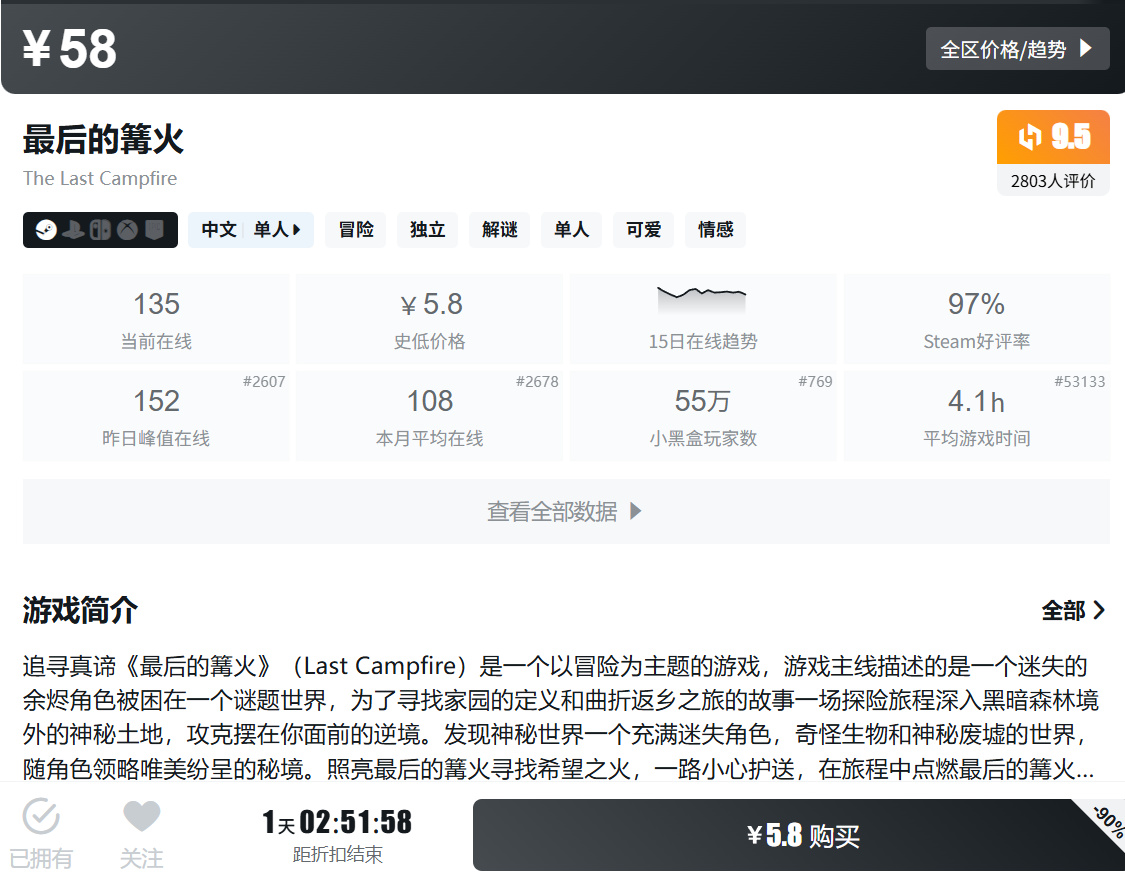
Task: Select the 解谜 tag
Action: (x=499, y=230)
